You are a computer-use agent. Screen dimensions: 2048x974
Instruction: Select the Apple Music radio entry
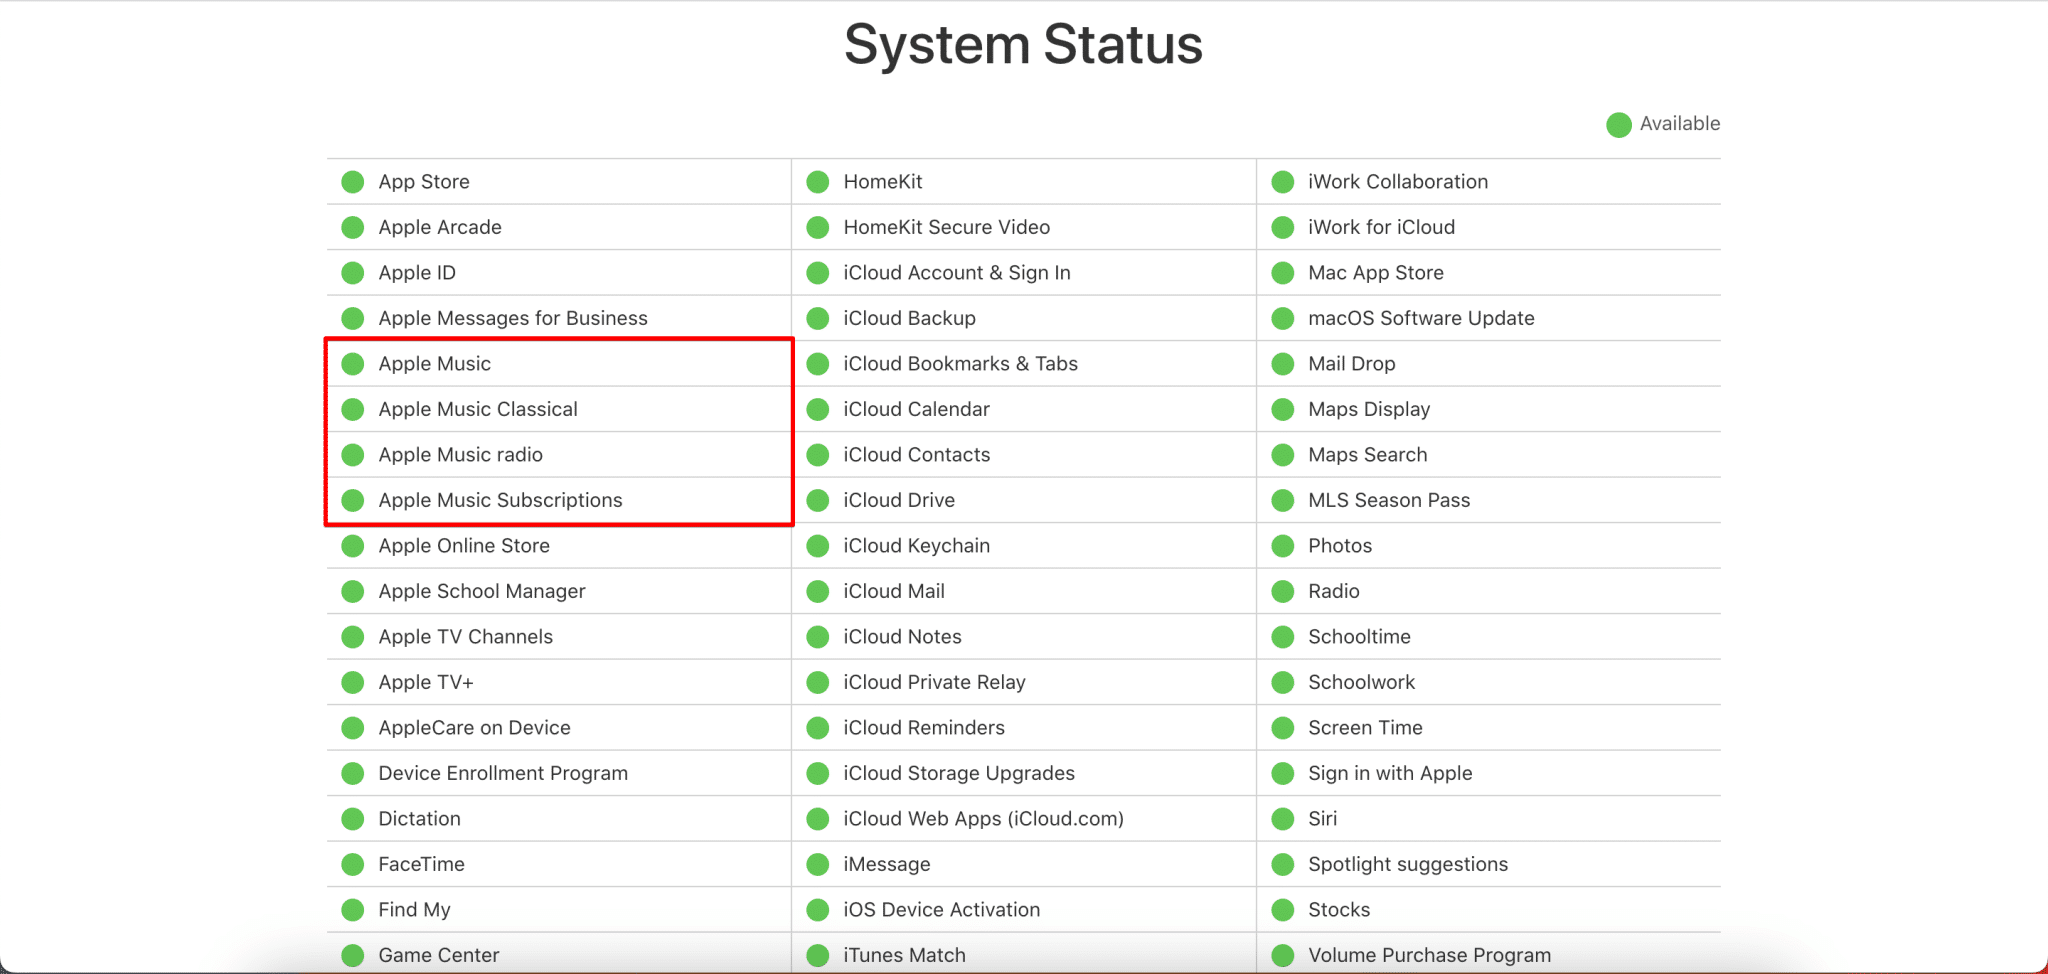point(558,455)
